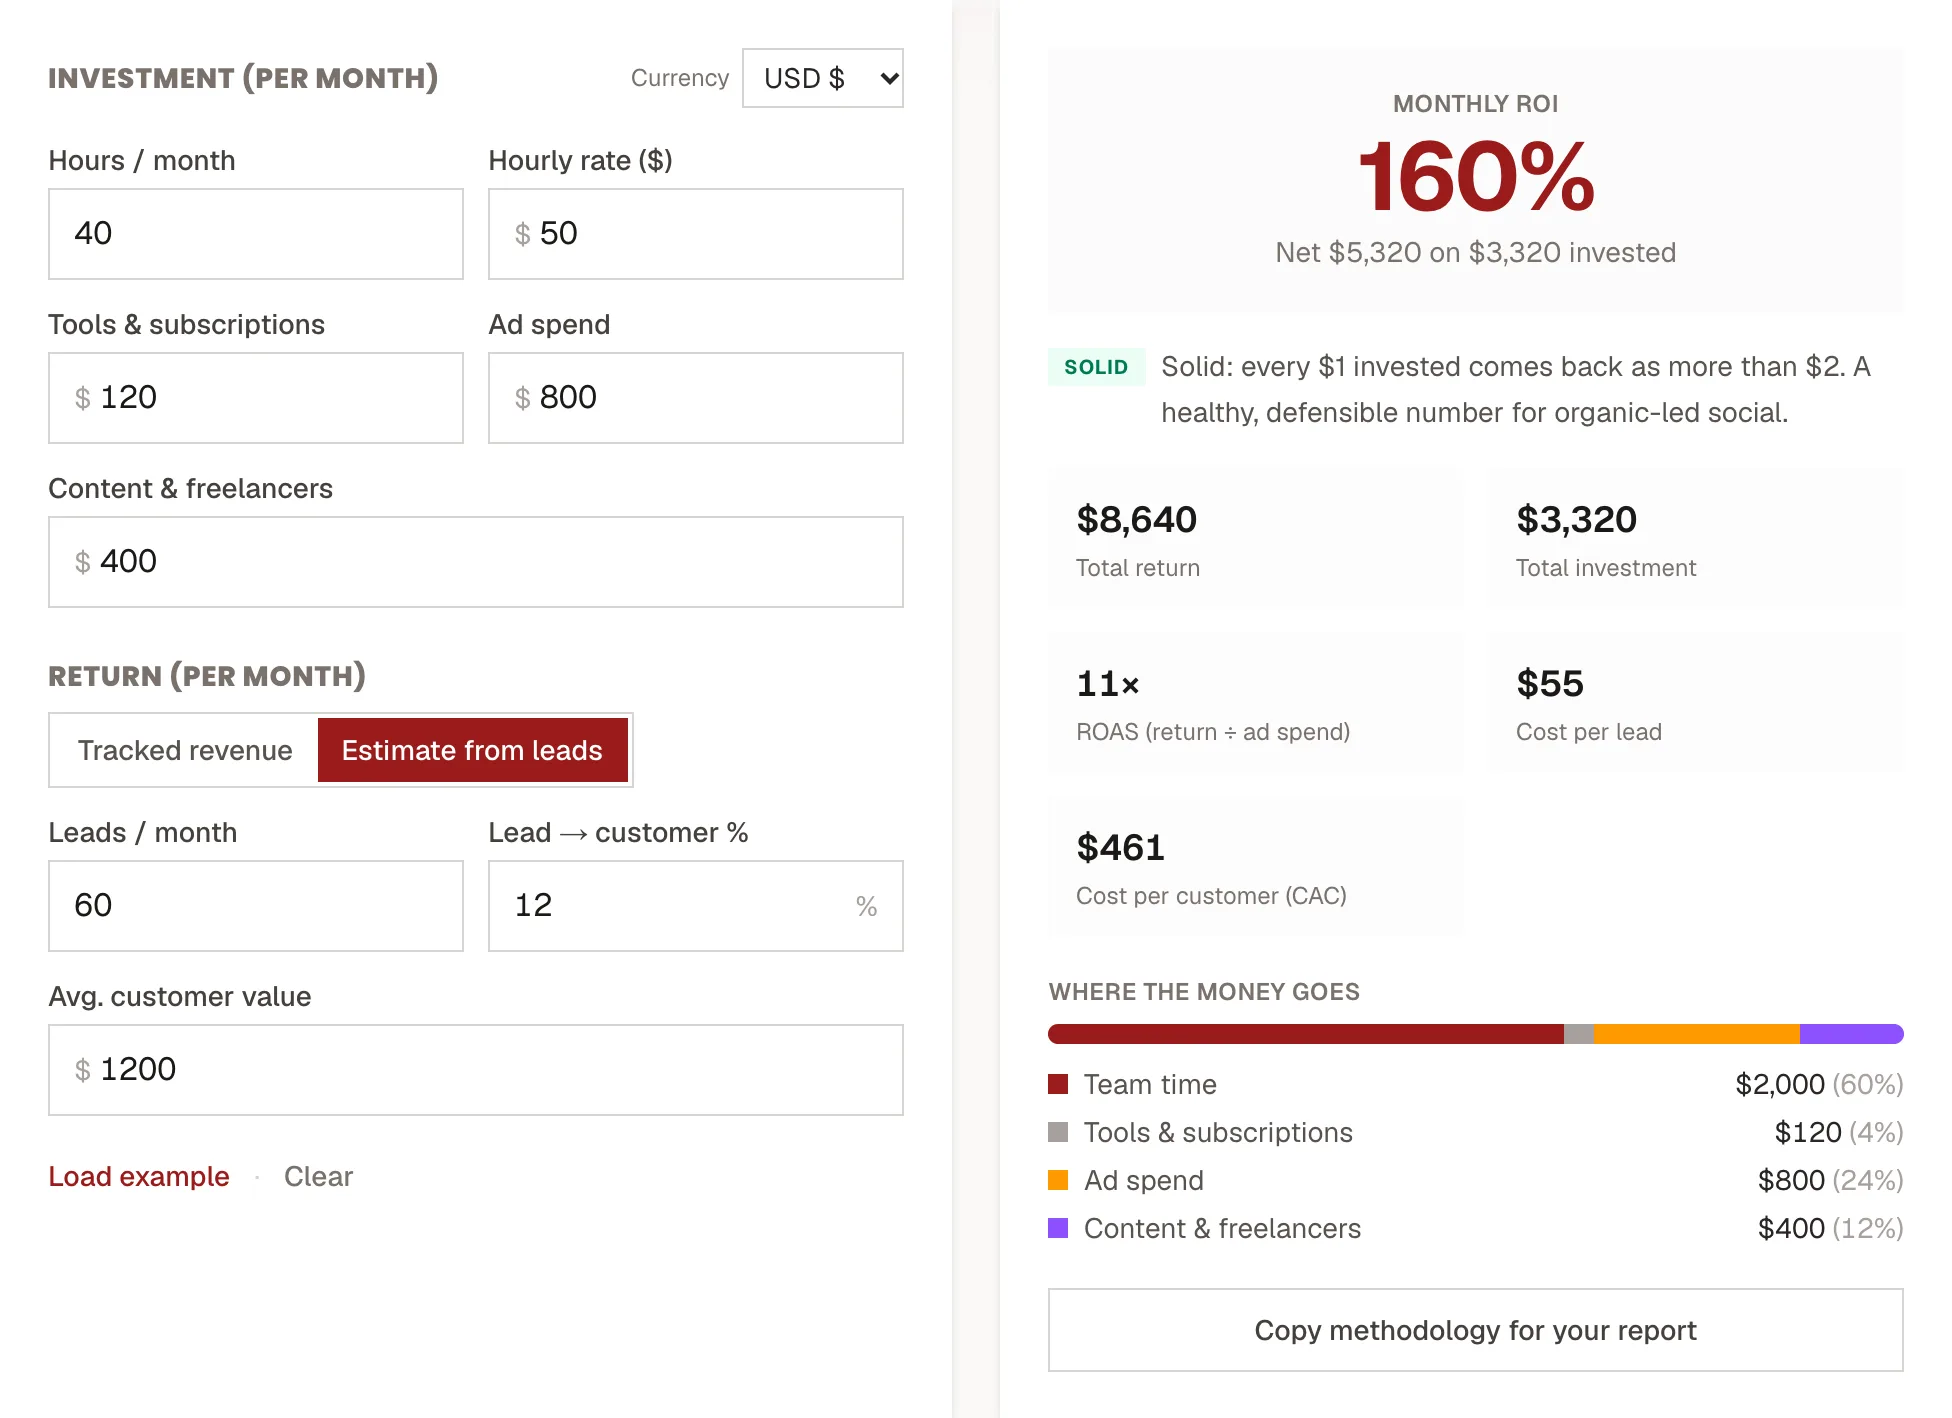Image resolution: width=1952 pixels, height=1418 pixels.
Task: Click the $8,640 Total return value
Action: click(1136, 520)
